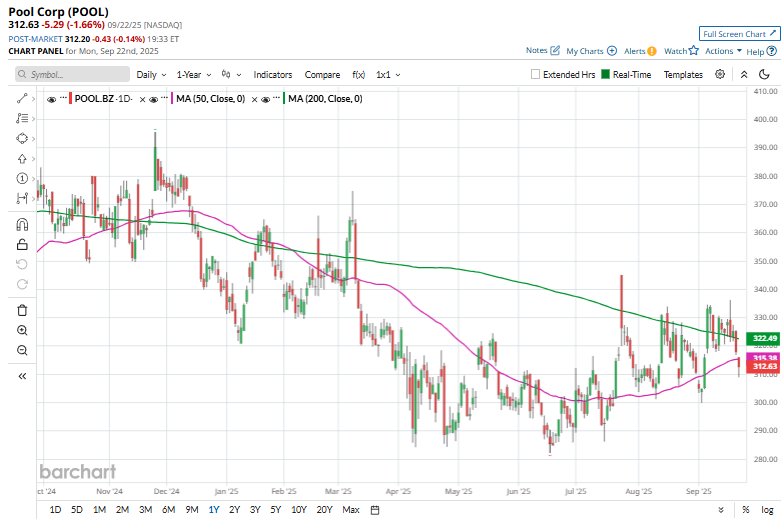Screen dimensions: 783x521
Task: Open POOL.BZ series options menu
Action: (x=63, y=97)
